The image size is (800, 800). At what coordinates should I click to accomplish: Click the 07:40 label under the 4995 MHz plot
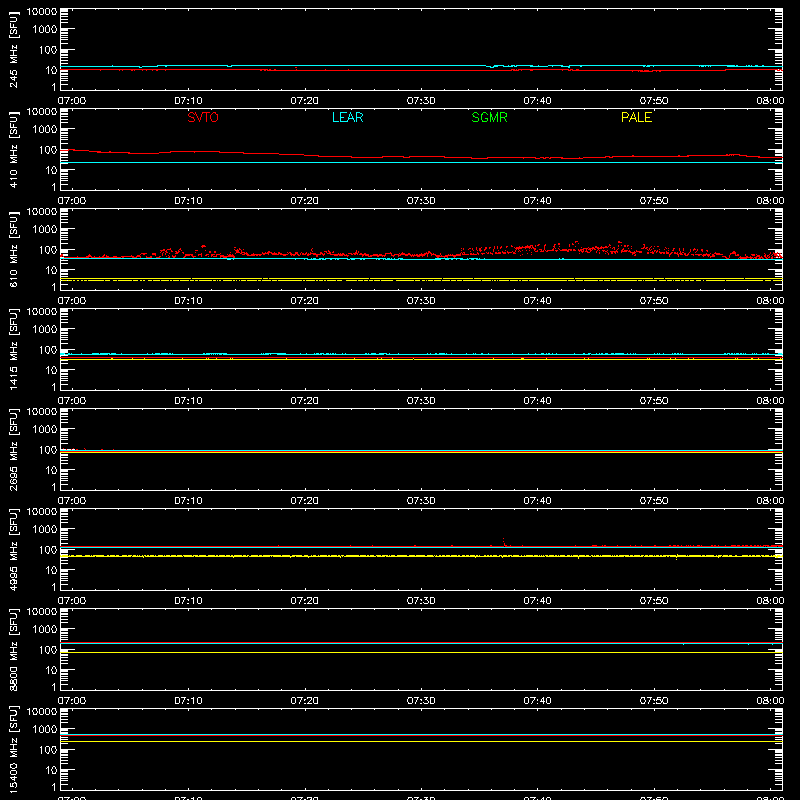tap(537, 601)
